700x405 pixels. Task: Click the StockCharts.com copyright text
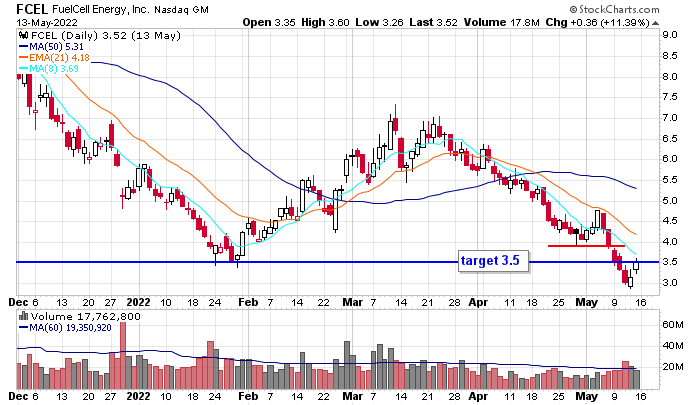(x=614, y=9)
